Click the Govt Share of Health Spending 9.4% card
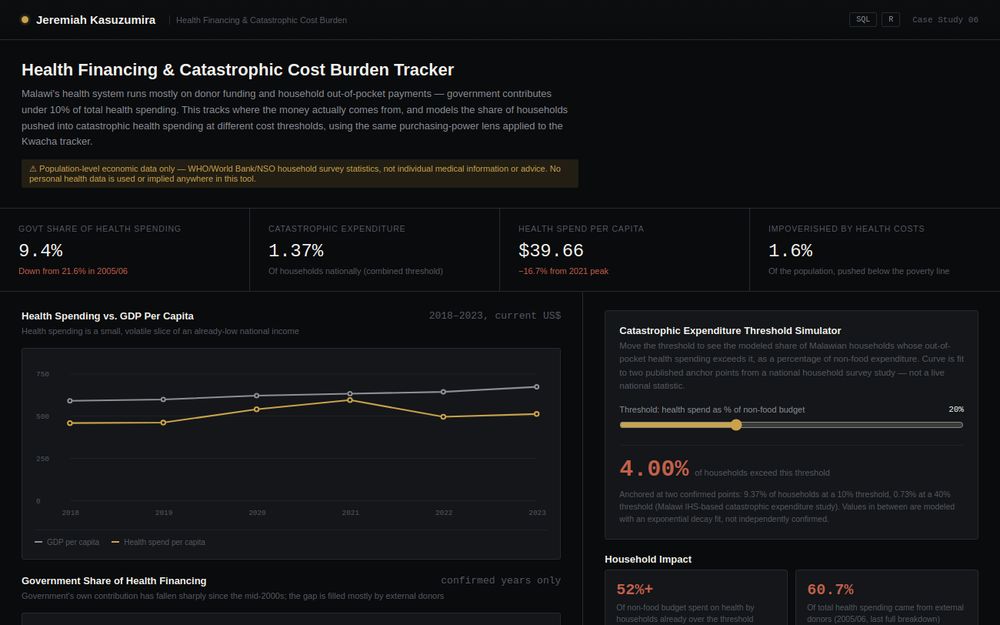 coord(124,250)
